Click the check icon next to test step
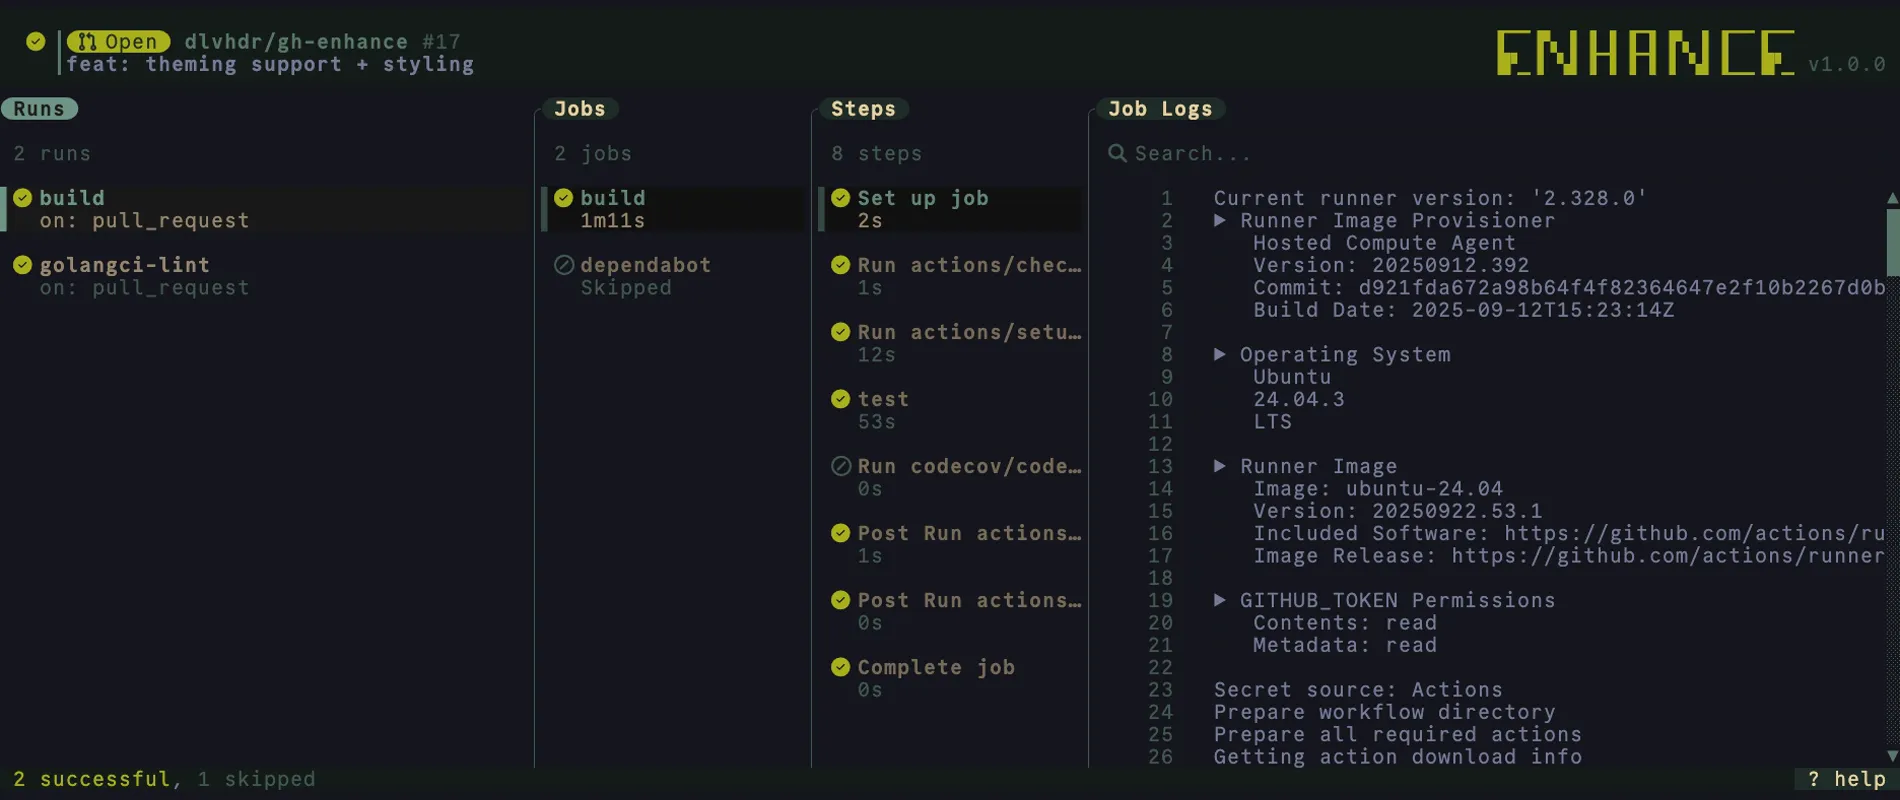1900x800 pixels. [x=841, y=399]
